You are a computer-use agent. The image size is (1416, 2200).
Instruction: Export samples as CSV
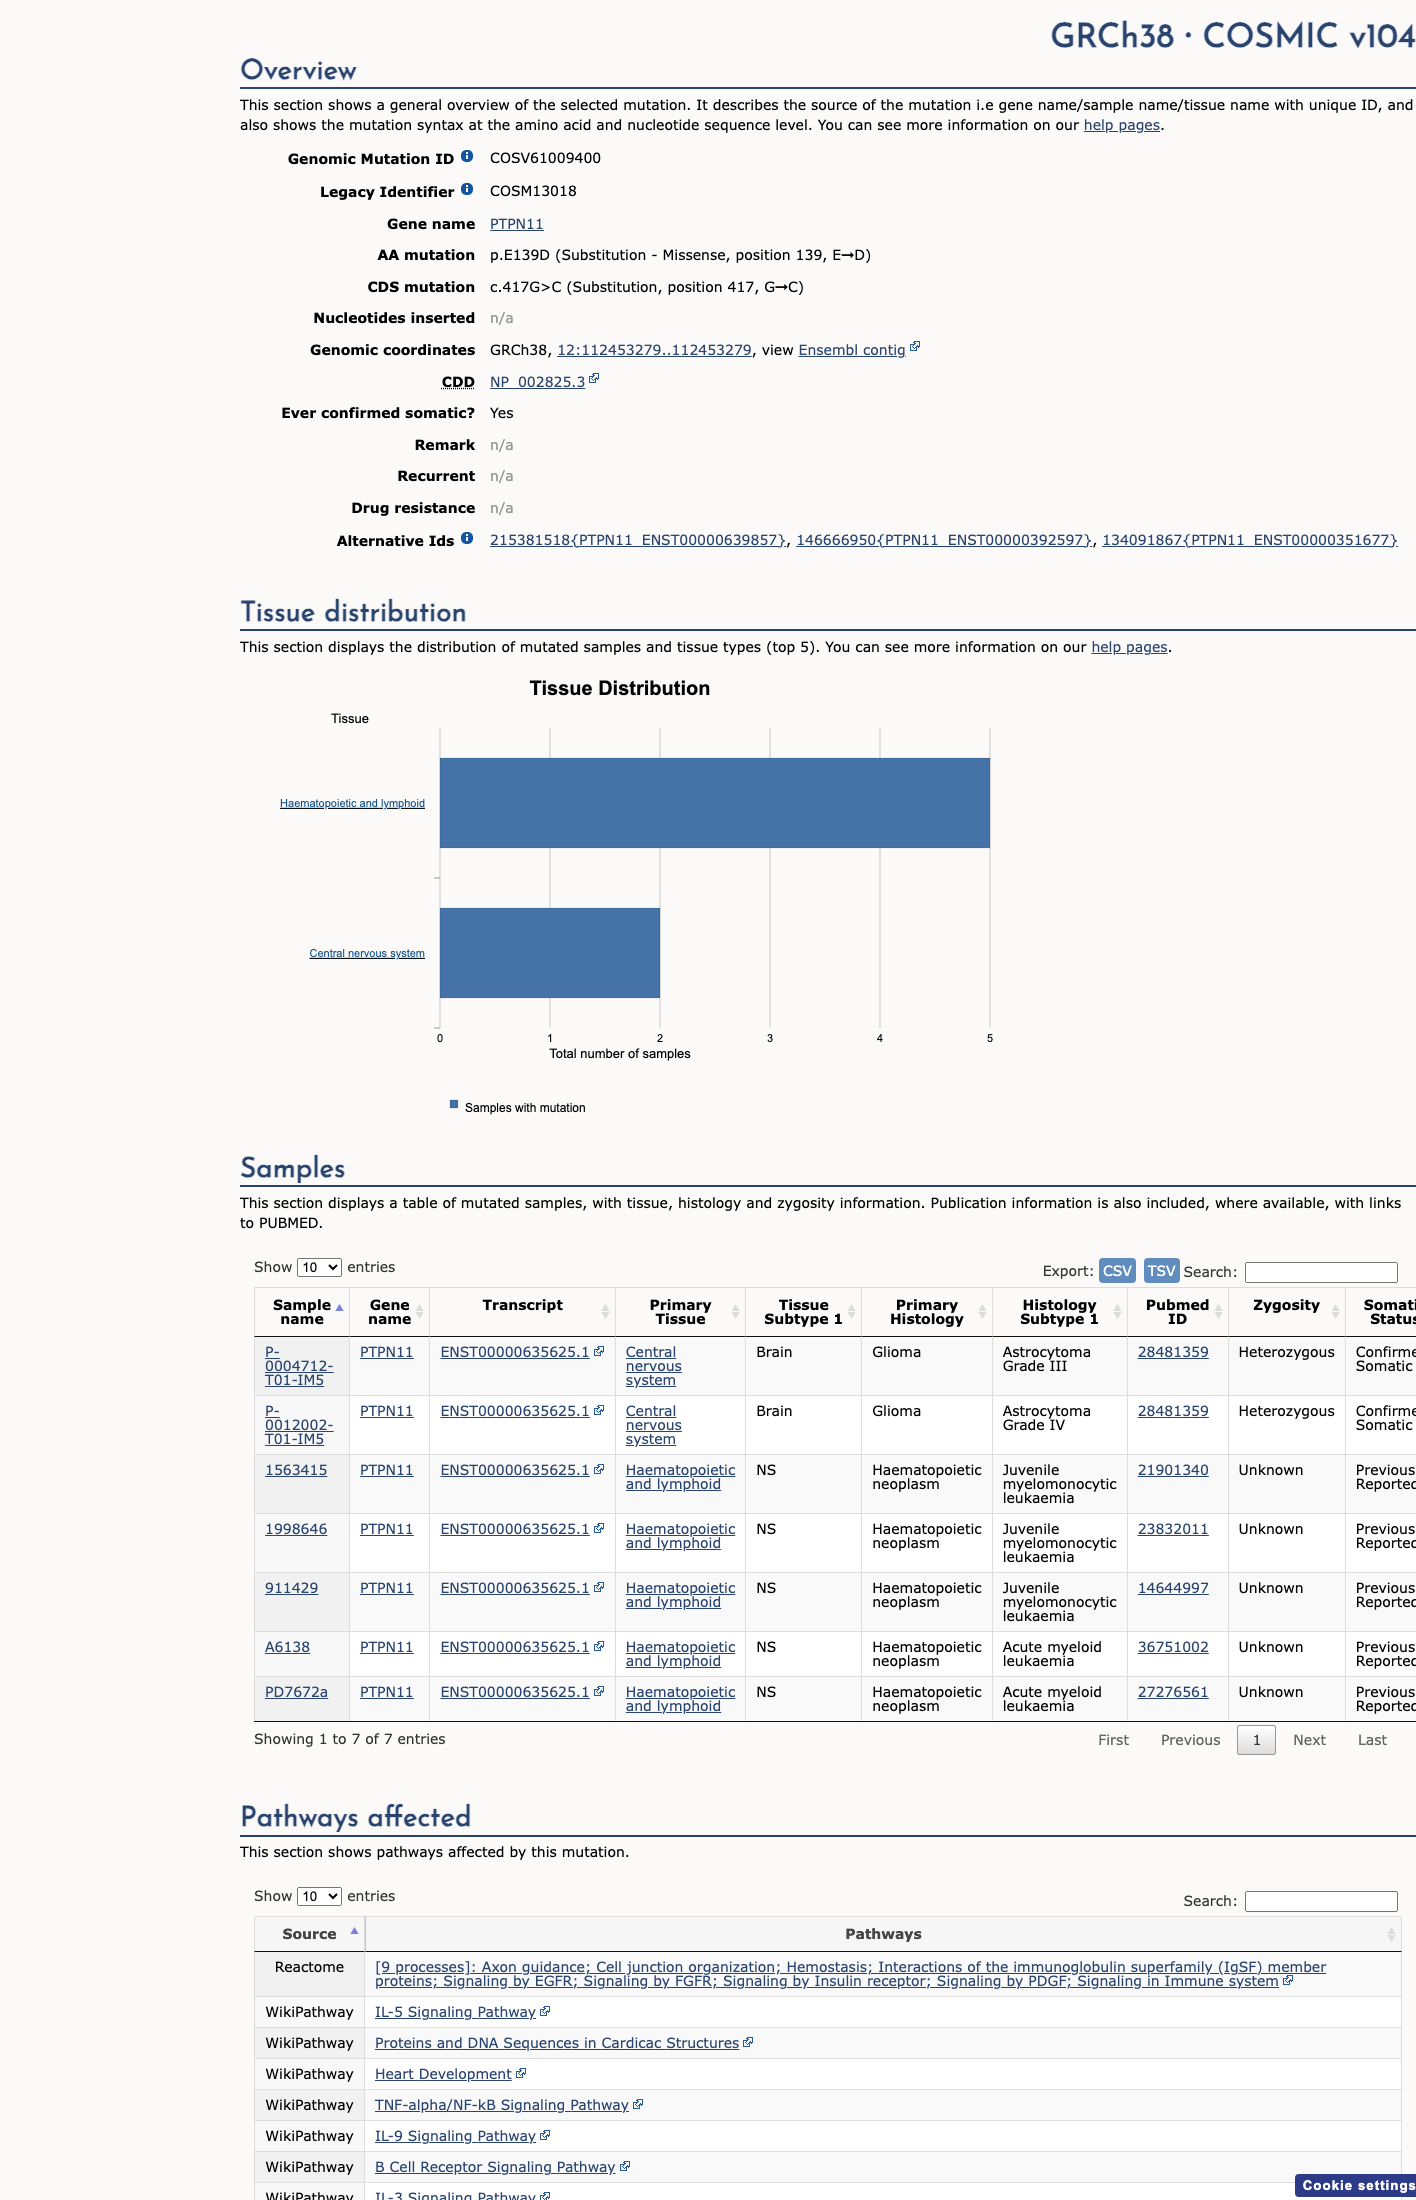tap(1117, 1270)
